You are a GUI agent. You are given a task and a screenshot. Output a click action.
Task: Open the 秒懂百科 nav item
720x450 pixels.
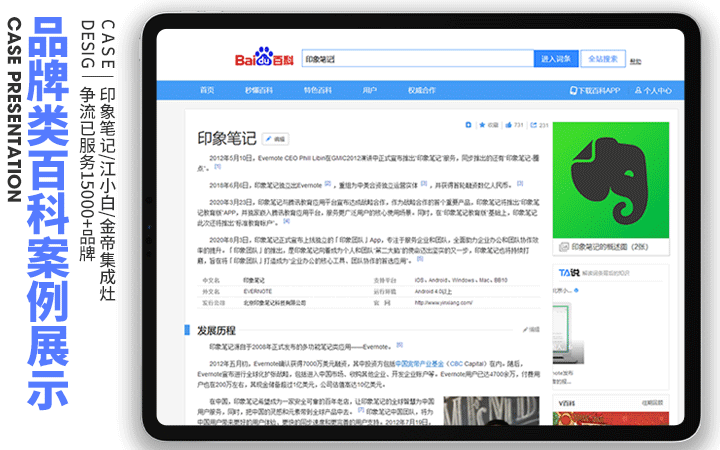pyautogui.click(x=259, y=90)
